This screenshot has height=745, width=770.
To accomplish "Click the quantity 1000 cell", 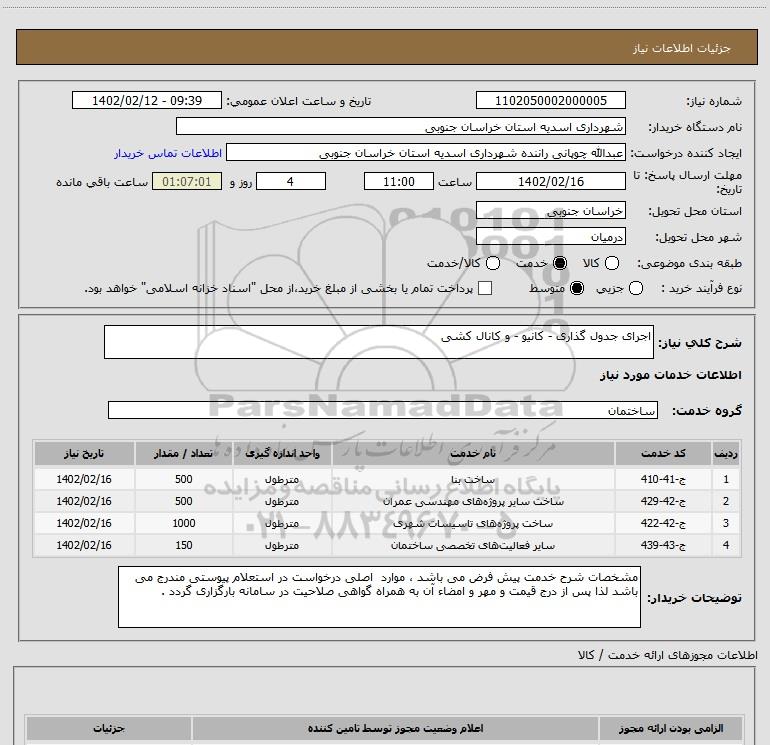I will point(184,523).
